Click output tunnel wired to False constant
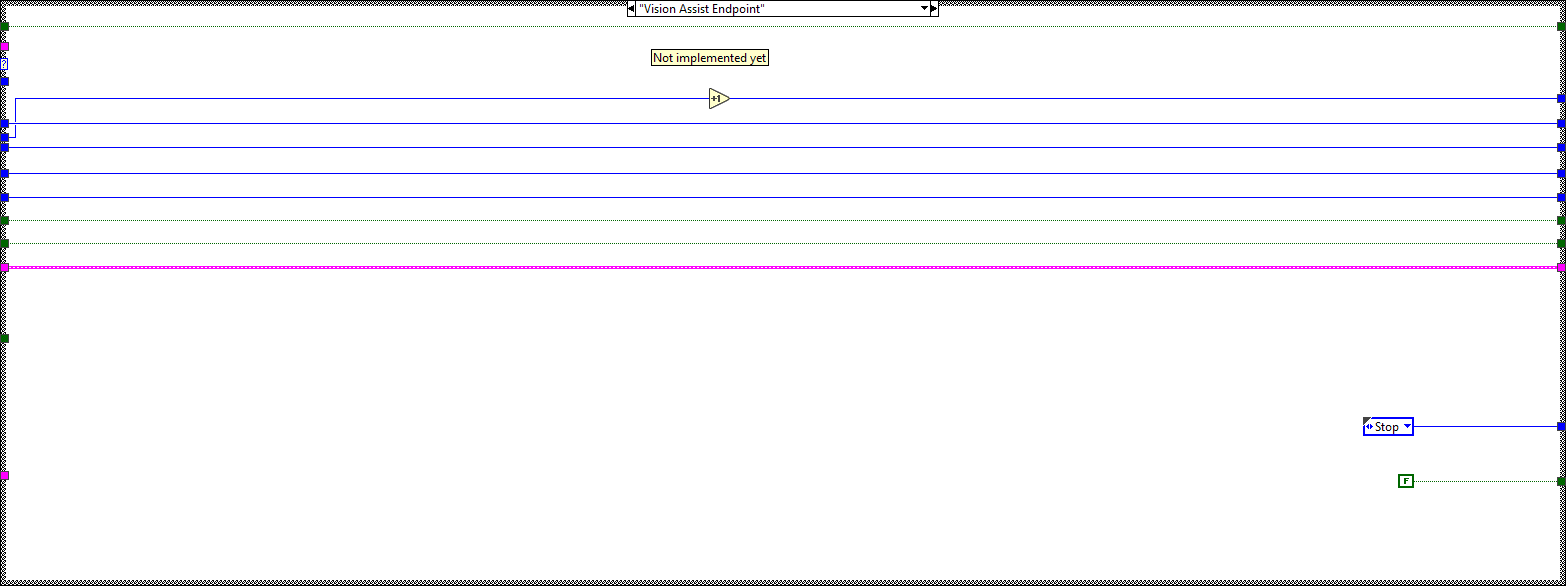 point(1560,481)
